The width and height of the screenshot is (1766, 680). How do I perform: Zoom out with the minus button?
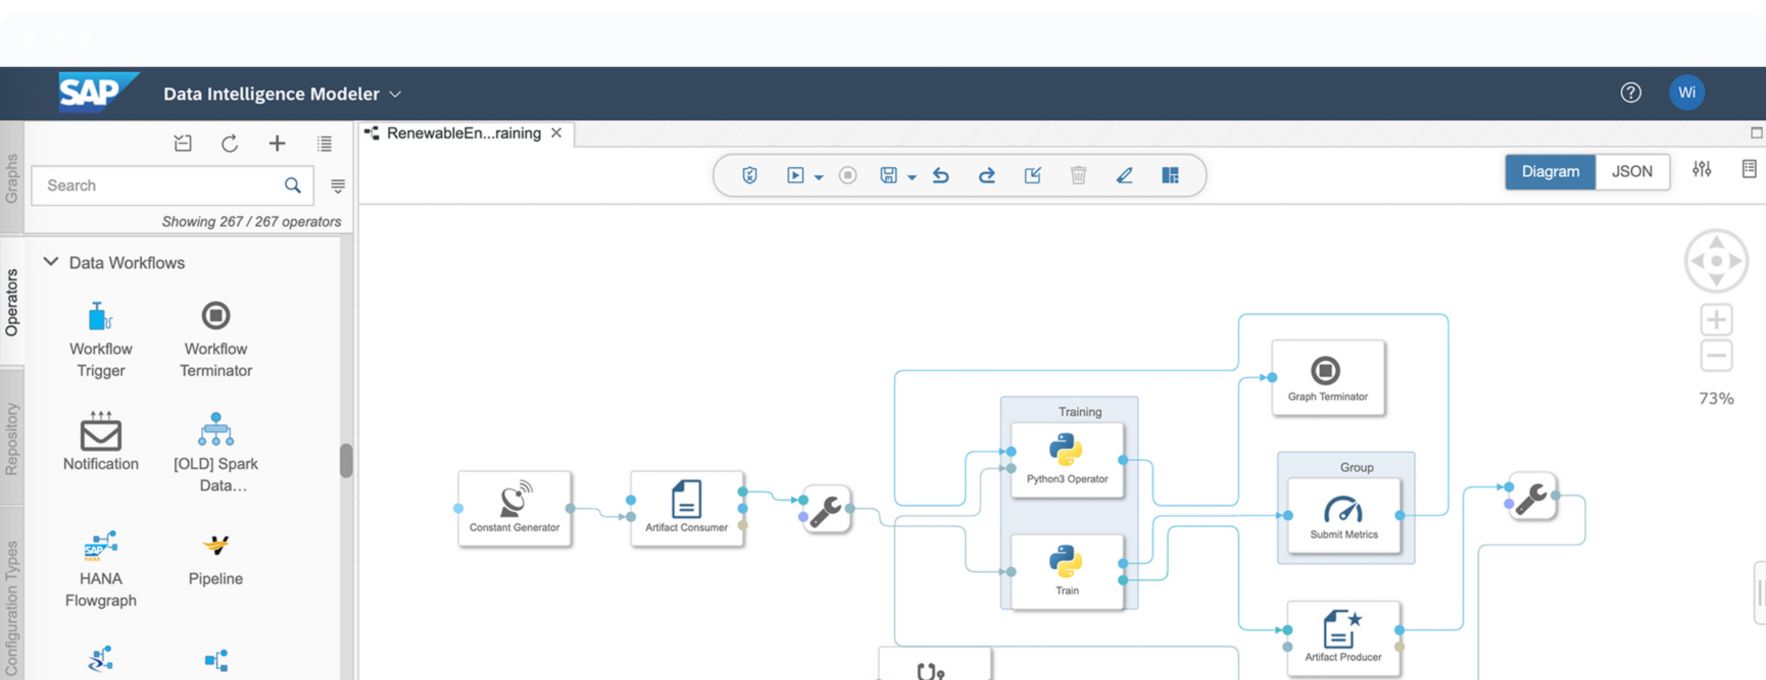point(1716,355)
